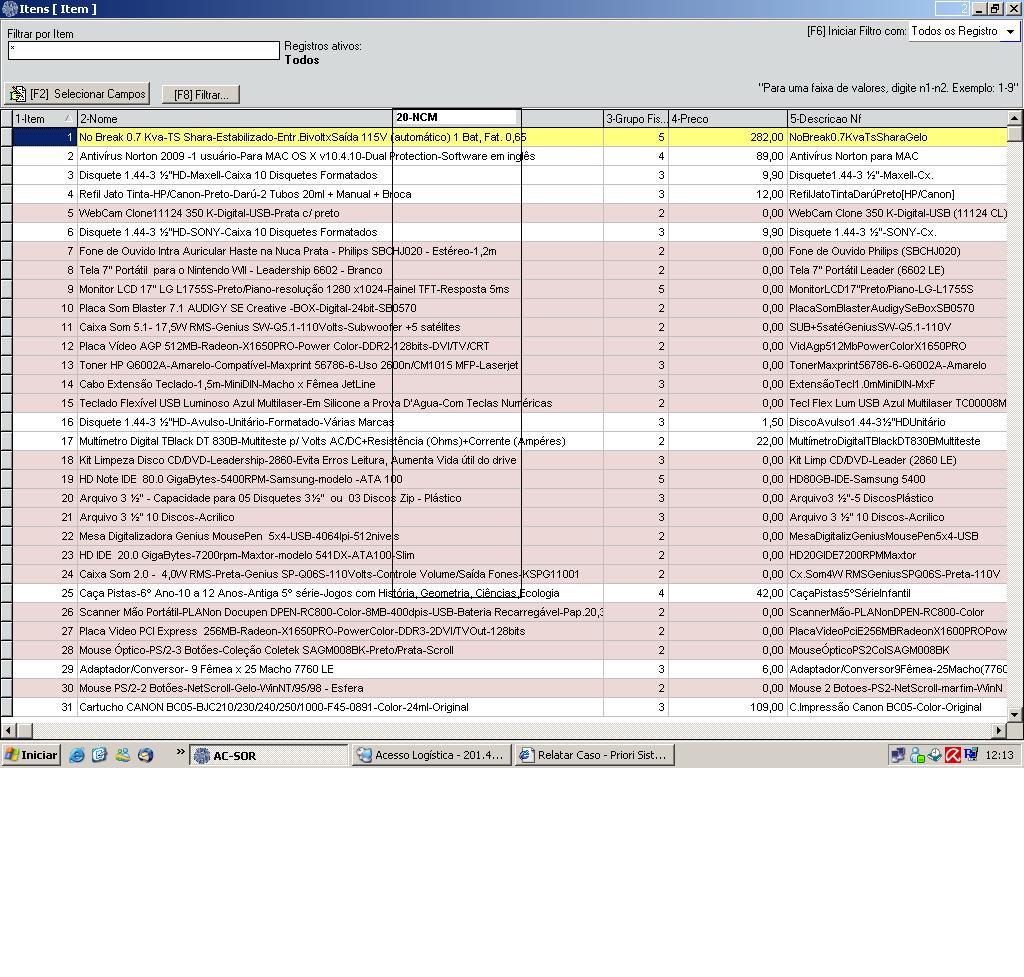Click description HD80GB-IDE-Samsung 5400
Image resolution: width=1024 pixels, height=977 pixels.
point(857,479)
